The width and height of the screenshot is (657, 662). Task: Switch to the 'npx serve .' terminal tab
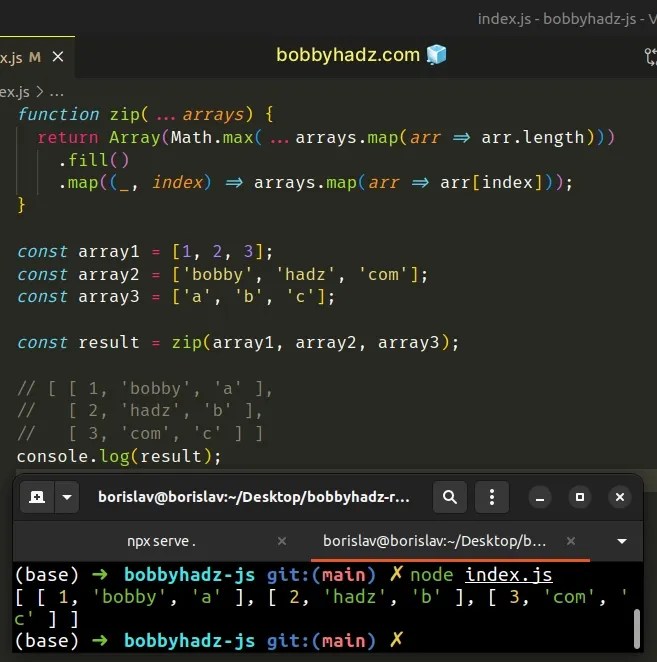pos(162,541)
